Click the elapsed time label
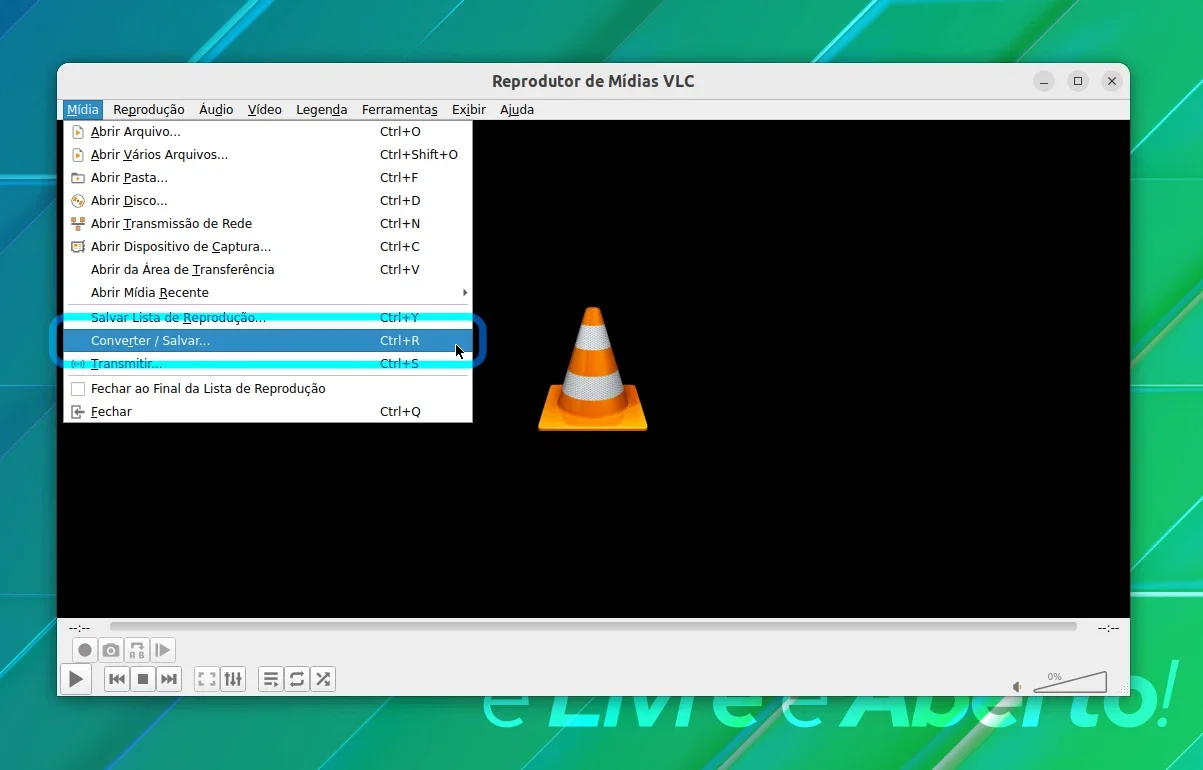The width and height of the screenshot is (1203, 770). point(79,628)
